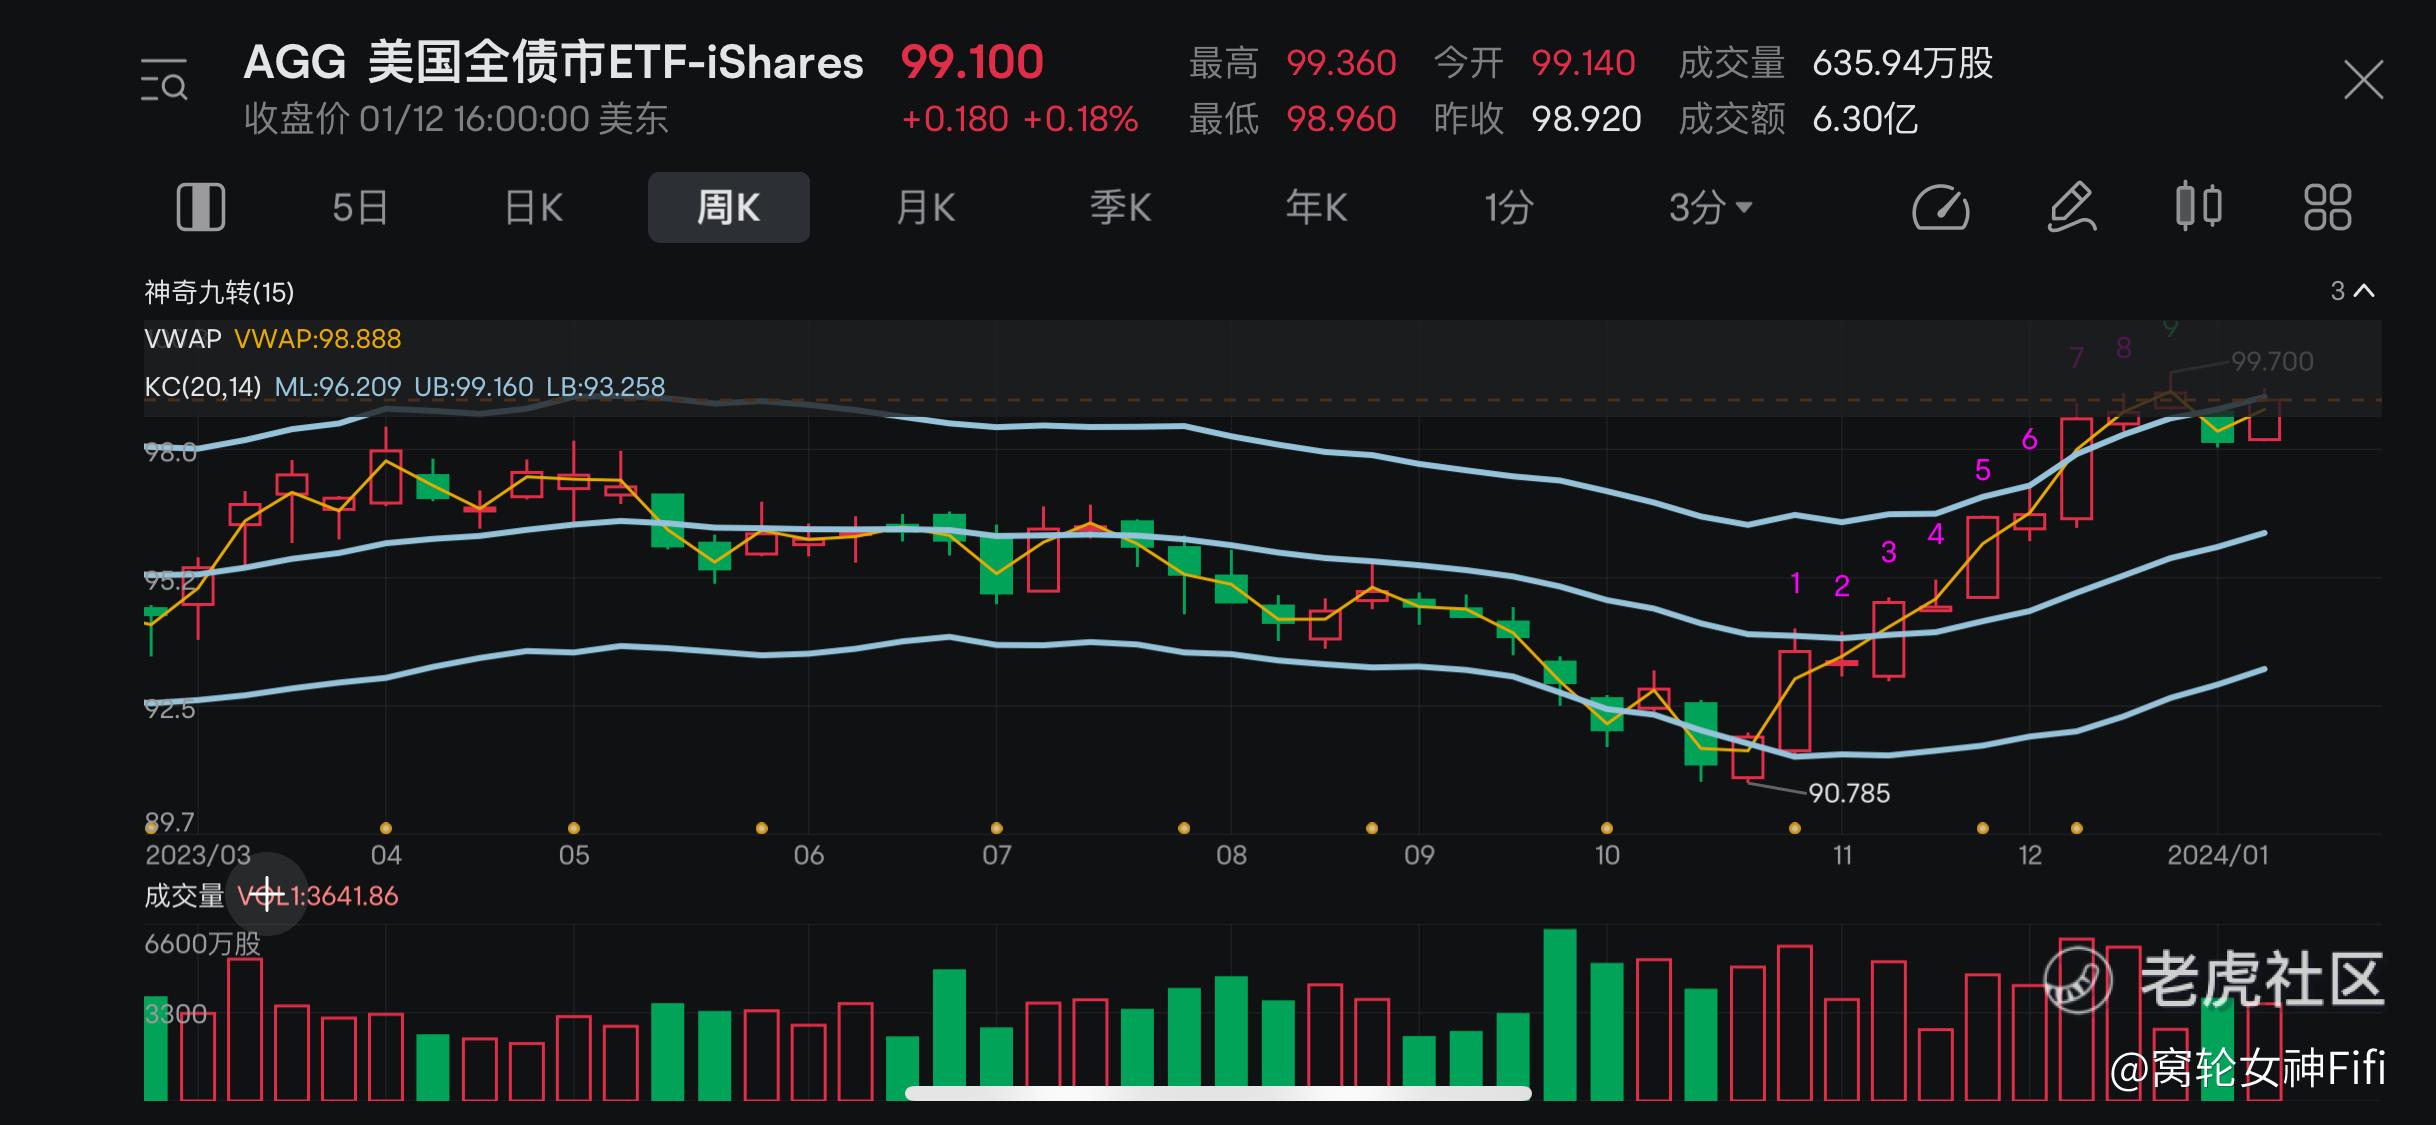Screen dimensions: 2436x1125
Task: Switch to the 年K yearly chart tab
Action: (1316, 207)
